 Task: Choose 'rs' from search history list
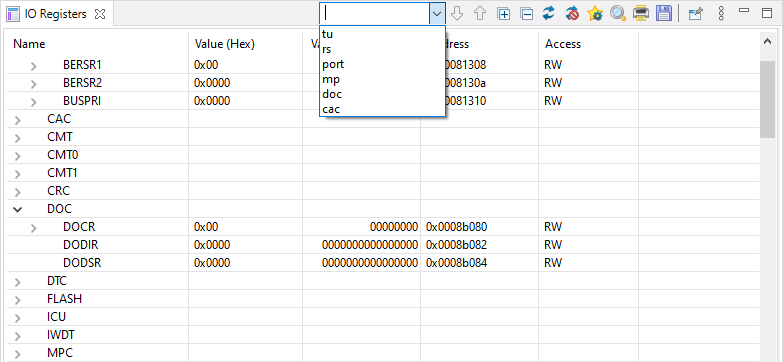click(x=382, y=49)
